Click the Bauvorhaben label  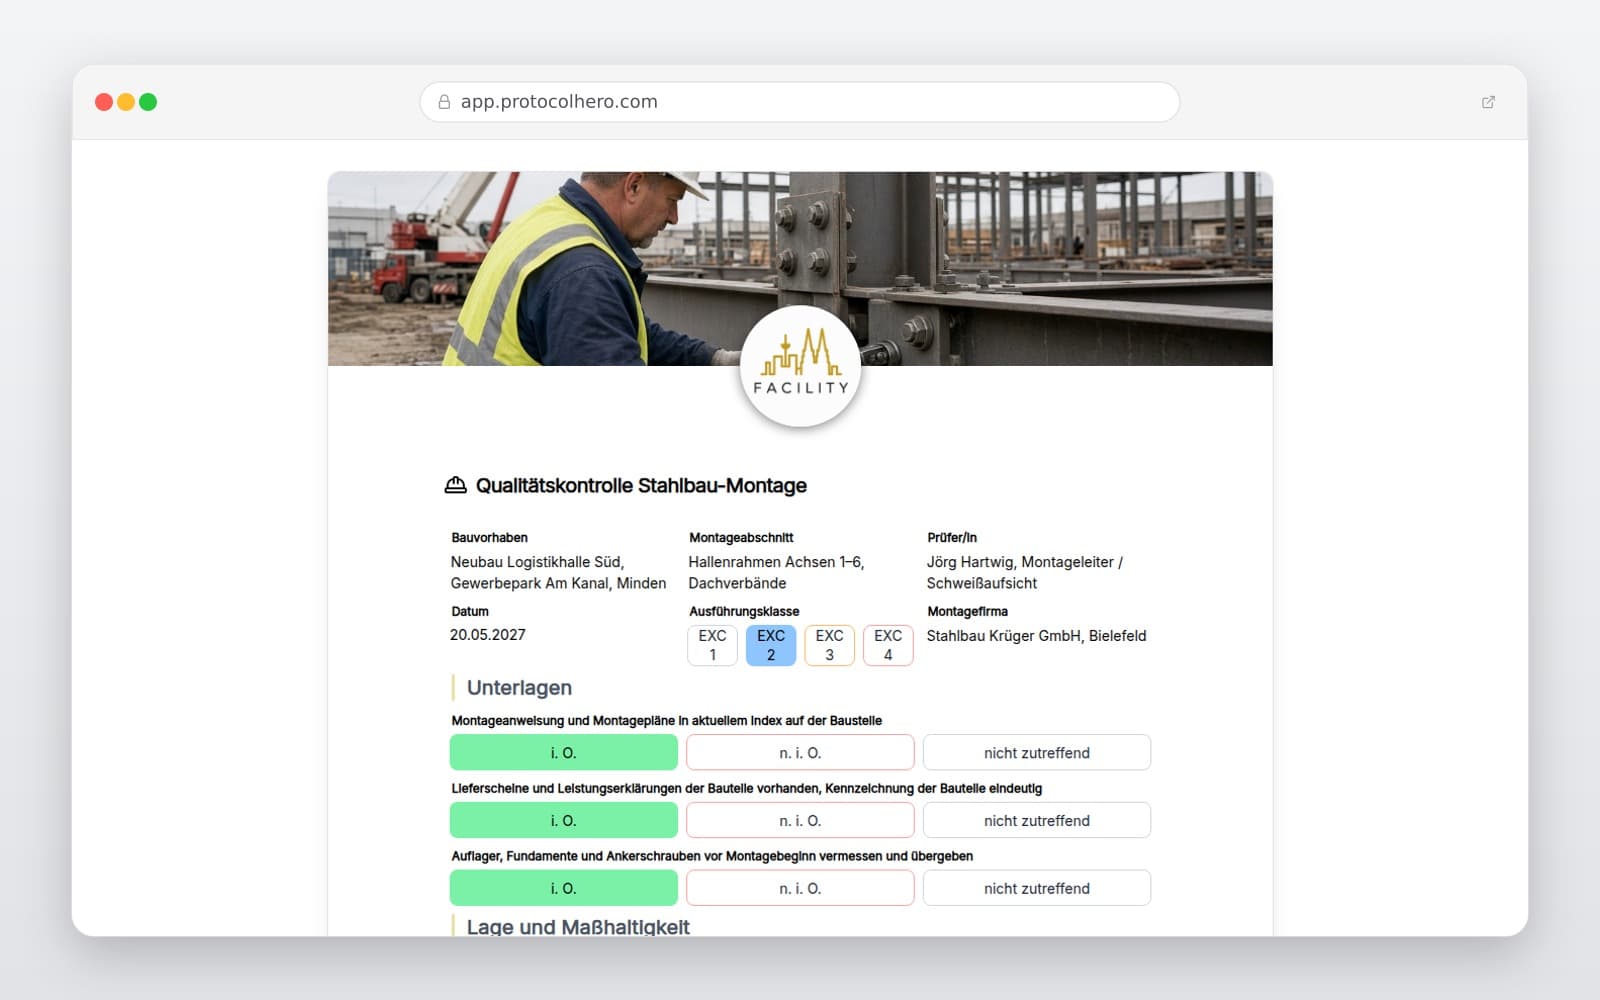coord(489,537)
